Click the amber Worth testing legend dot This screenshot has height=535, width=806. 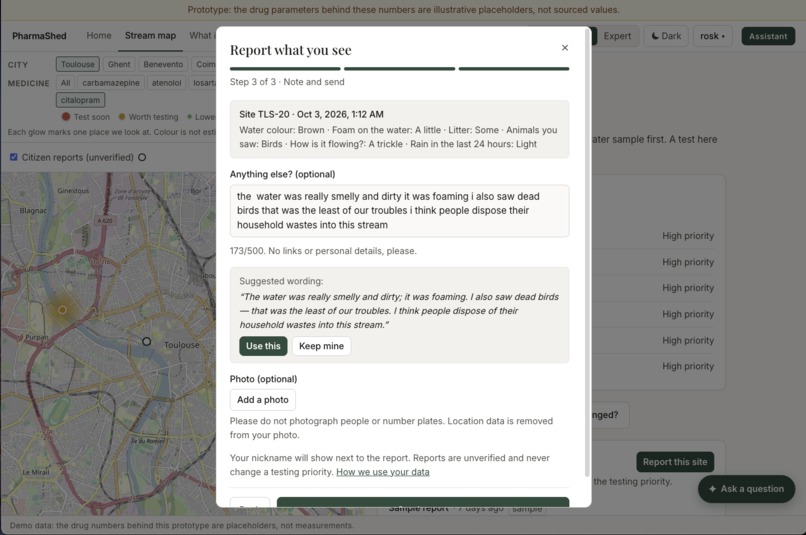122,117
